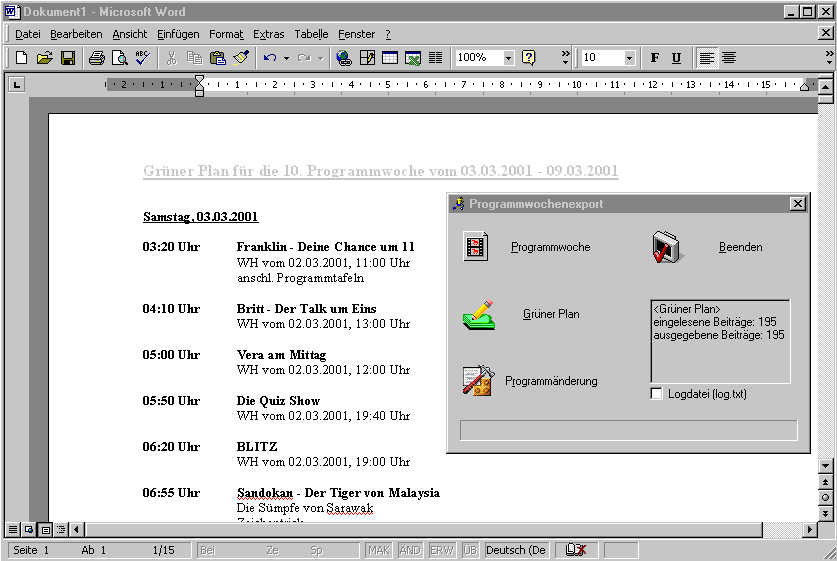Toggle the MAK status indicator
The height and width of the screenshot is (561, 837).
click(379, 550)
